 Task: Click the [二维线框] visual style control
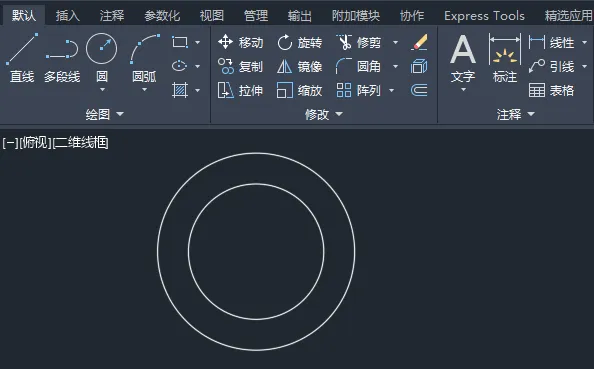click(80, 143)
